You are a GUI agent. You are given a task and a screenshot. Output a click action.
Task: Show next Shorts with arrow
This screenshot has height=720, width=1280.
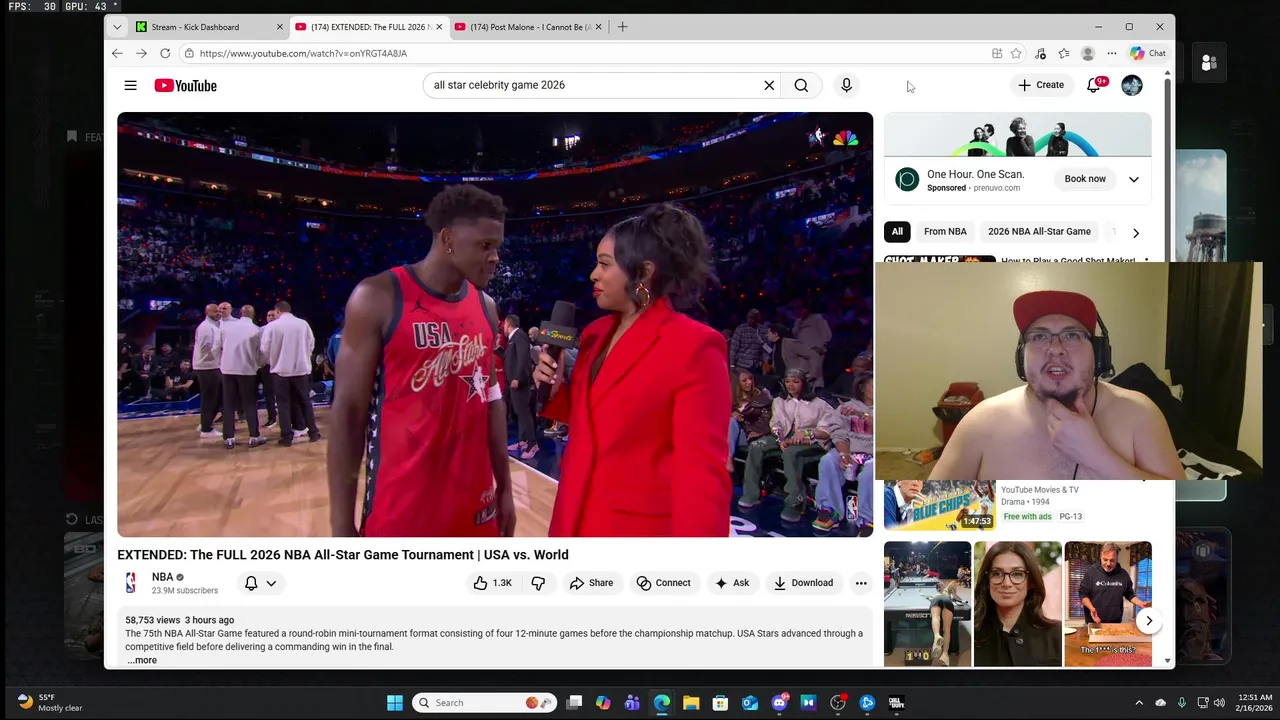tap(1149, 621)
